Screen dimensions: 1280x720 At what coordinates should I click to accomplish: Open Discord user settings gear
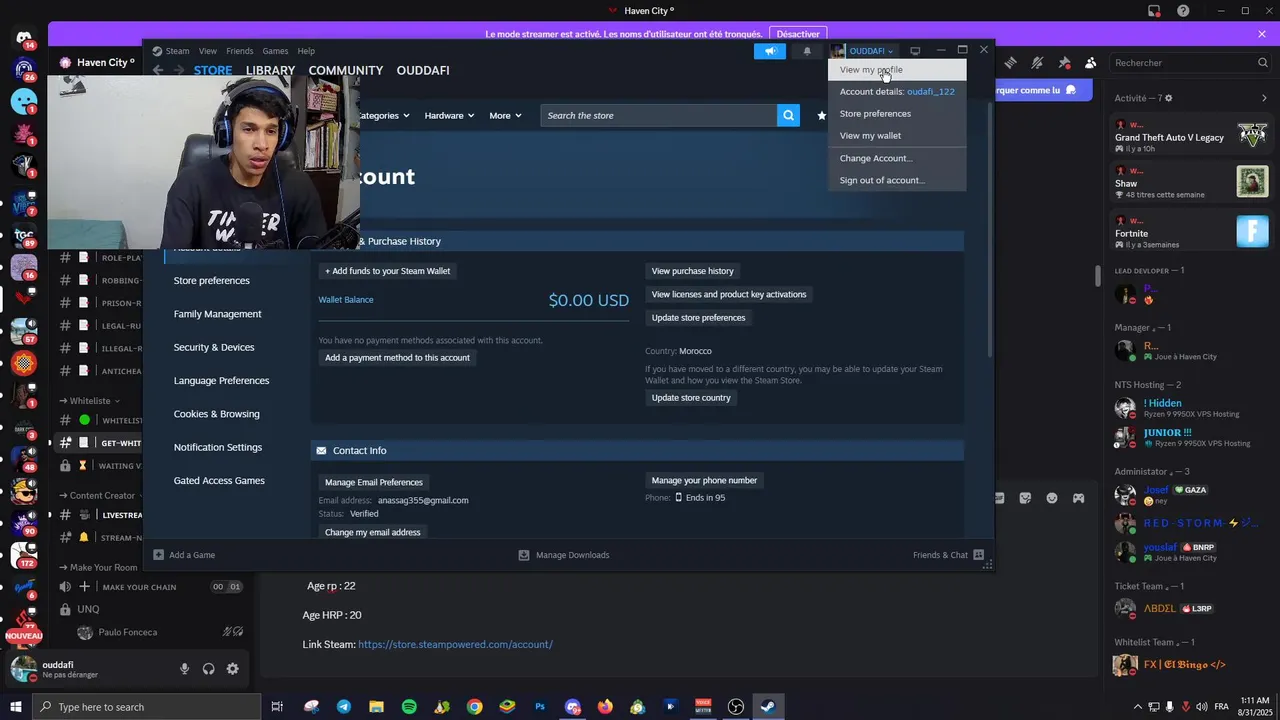233,669
